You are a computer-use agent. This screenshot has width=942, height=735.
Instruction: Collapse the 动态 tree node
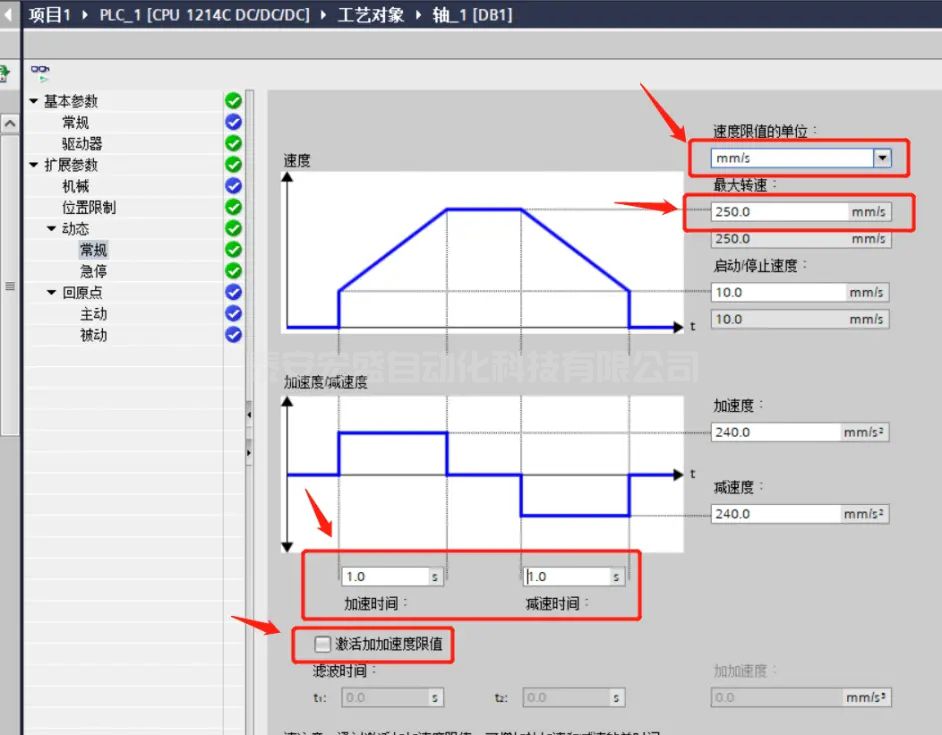(52, 229)
